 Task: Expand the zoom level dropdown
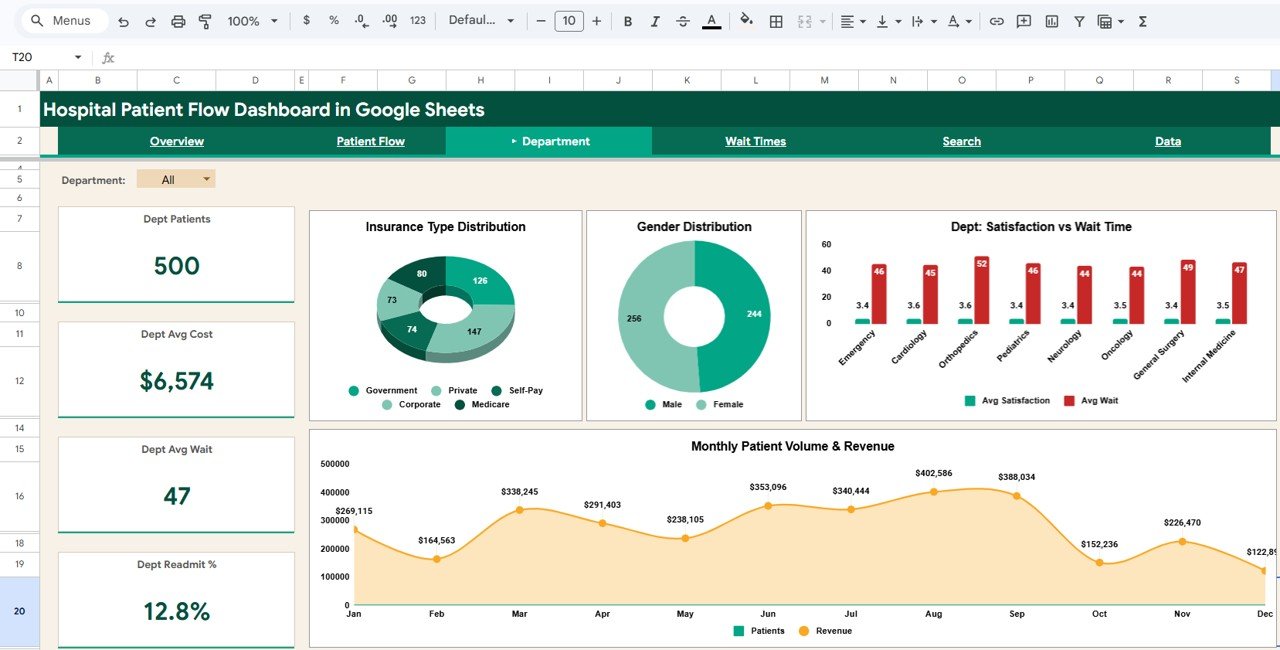tap(250, 20)
